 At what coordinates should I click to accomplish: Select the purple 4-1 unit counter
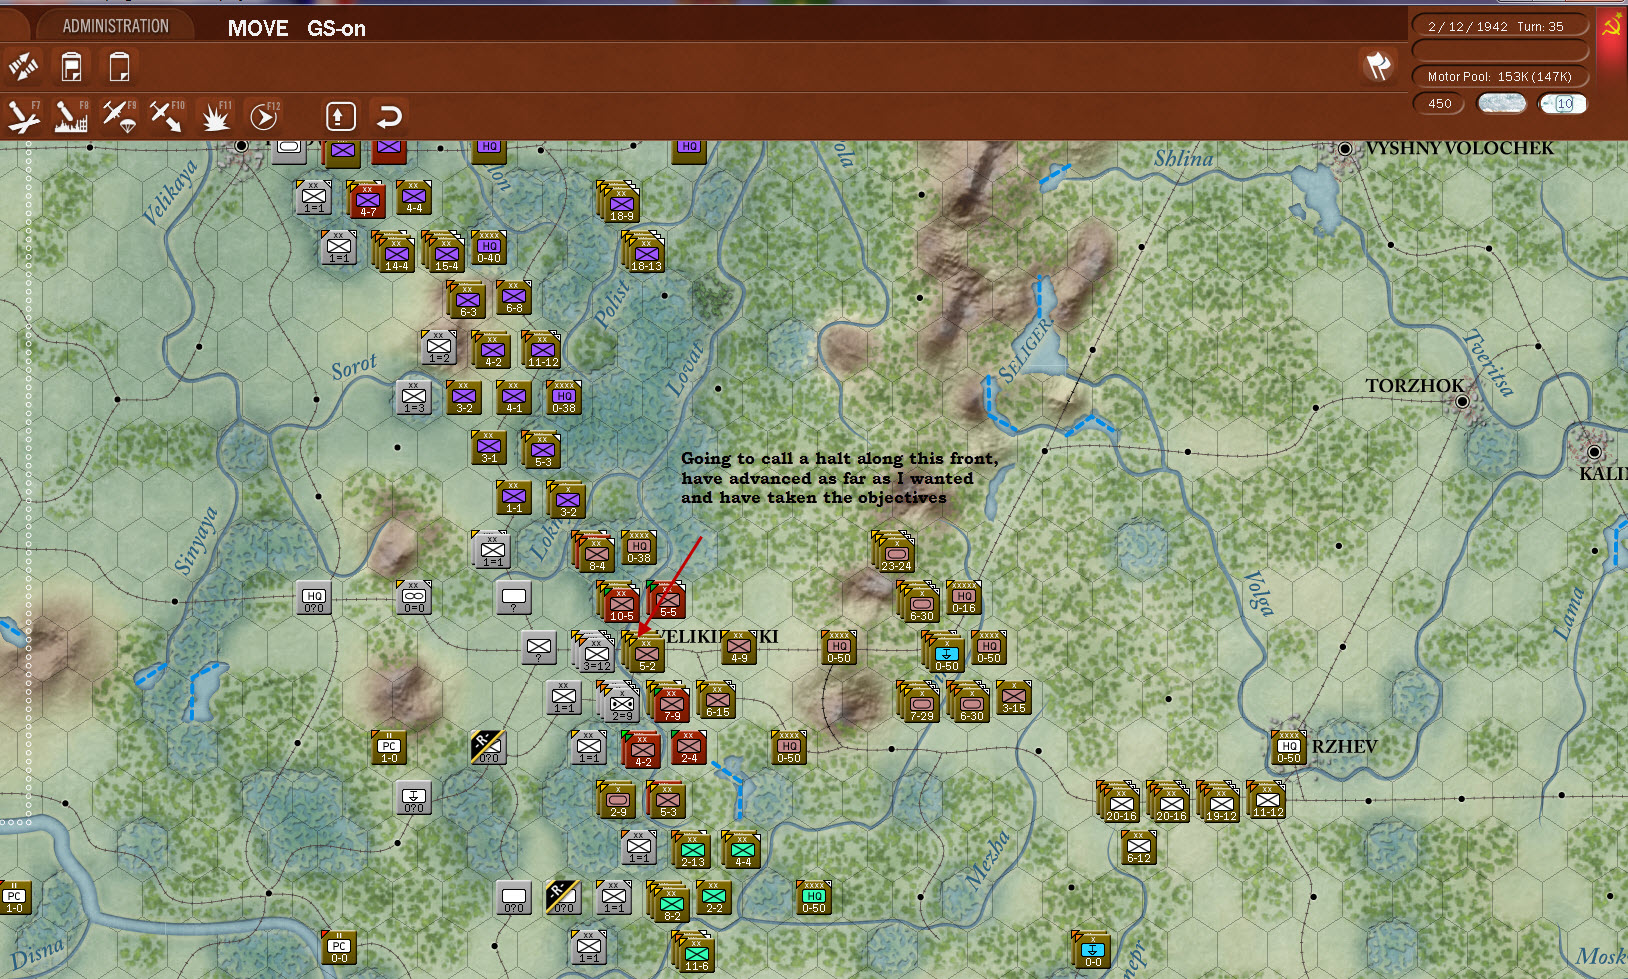(514, 398)
